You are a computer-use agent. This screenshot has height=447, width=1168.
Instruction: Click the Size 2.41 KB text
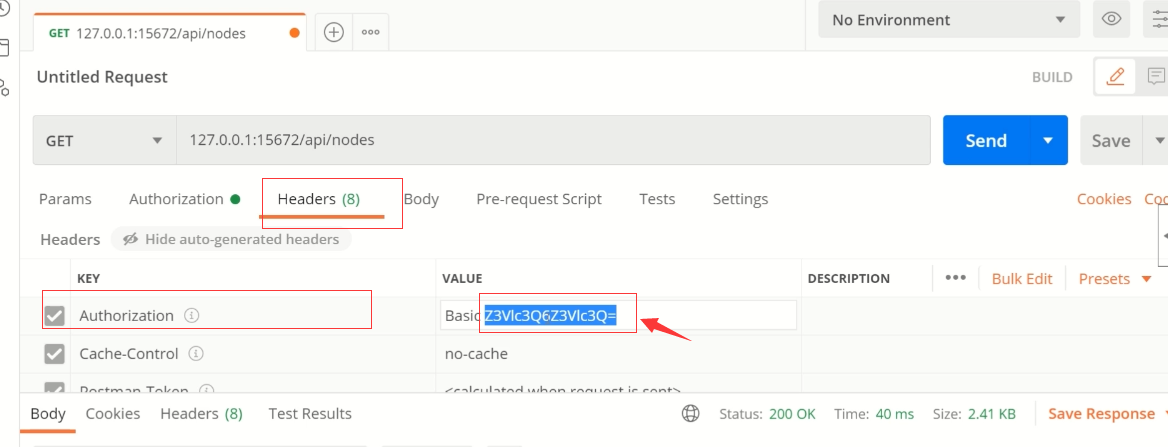[974, 413]
